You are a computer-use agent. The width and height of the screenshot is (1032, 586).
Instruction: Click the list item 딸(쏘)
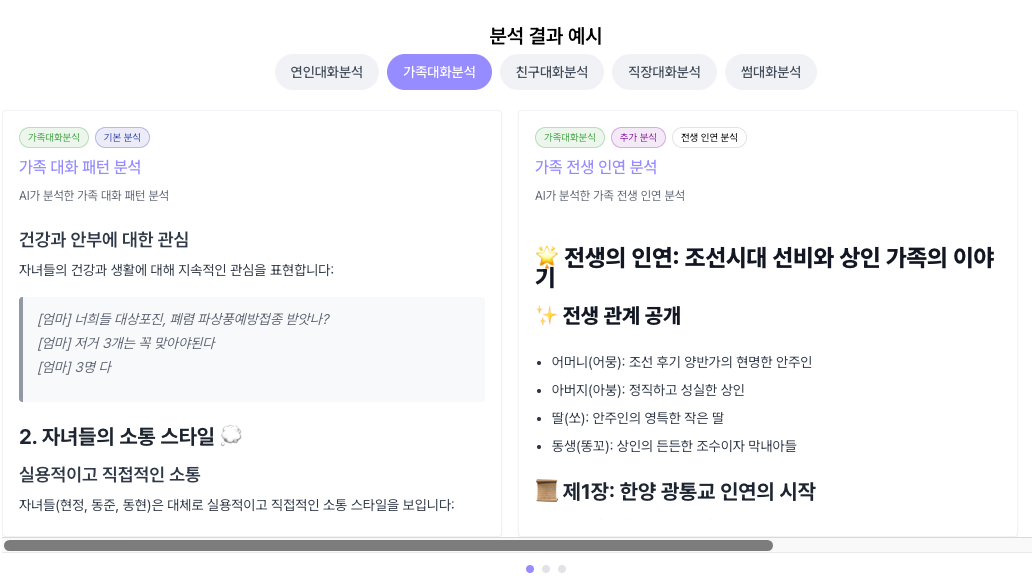638,417
